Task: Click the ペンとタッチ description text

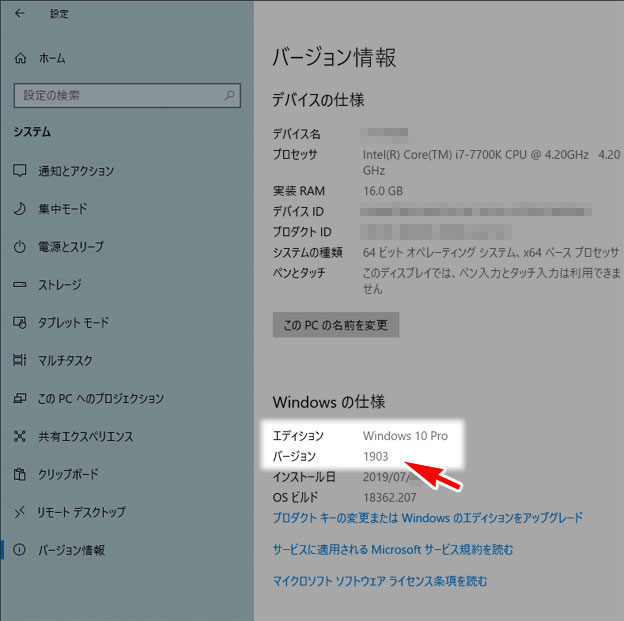Action: pyautogui.click(x=492, y=281)
